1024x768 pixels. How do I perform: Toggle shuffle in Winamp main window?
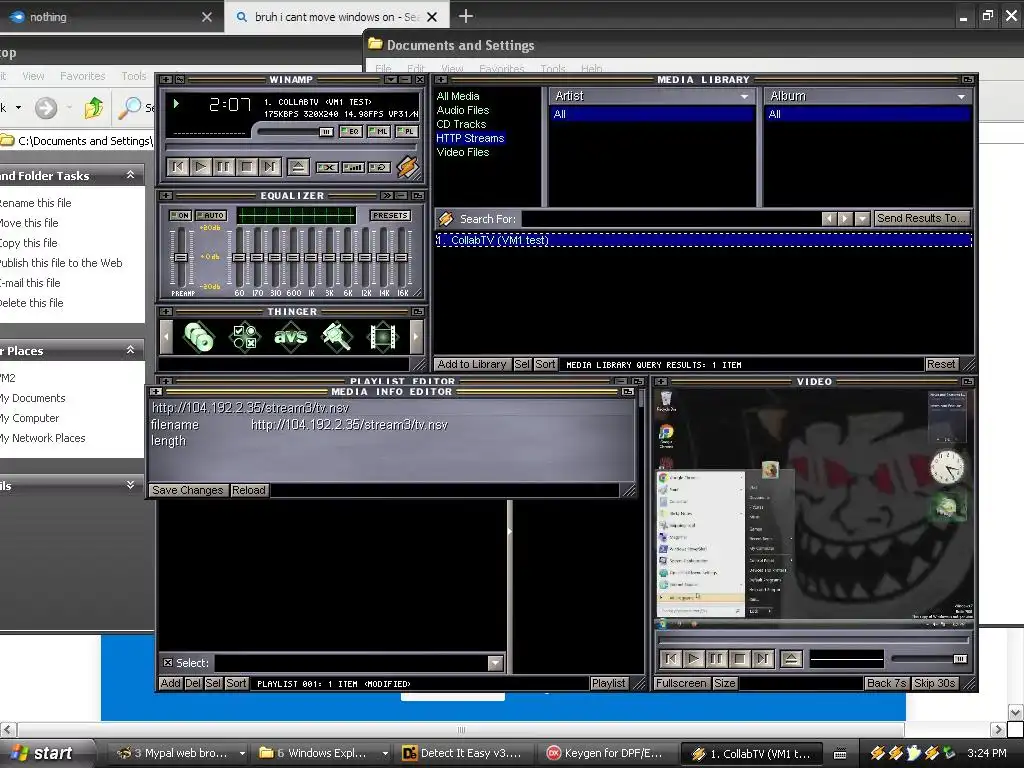click(x=327, y=168)
